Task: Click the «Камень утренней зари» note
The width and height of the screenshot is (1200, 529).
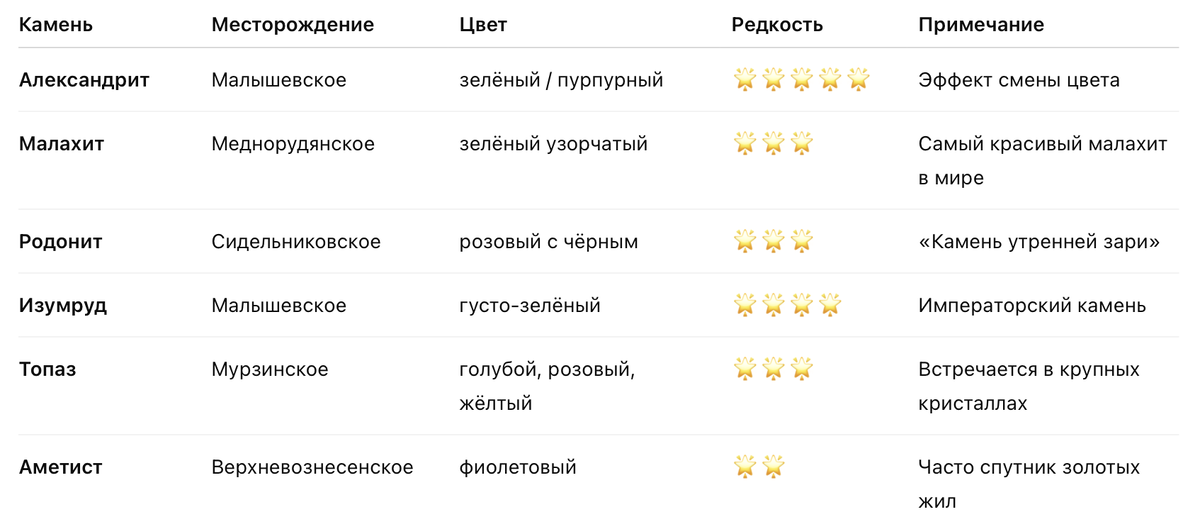Action: point(1039,242)
